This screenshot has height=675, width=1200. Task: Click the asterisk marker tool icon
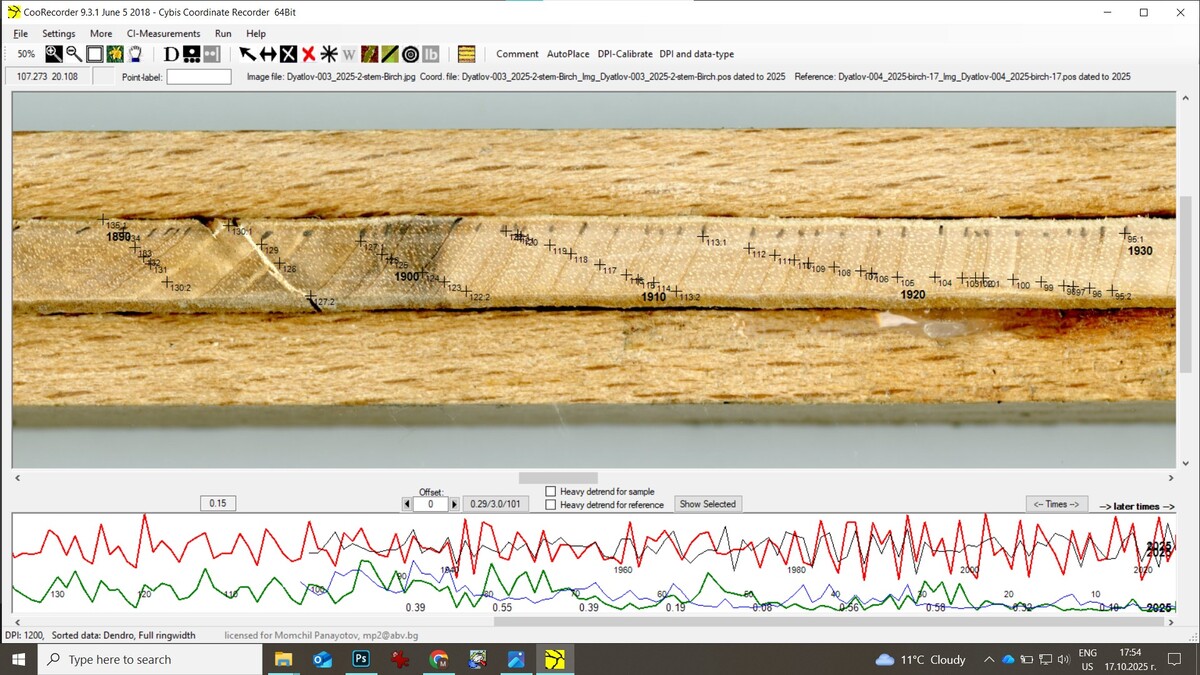point(328,54)
